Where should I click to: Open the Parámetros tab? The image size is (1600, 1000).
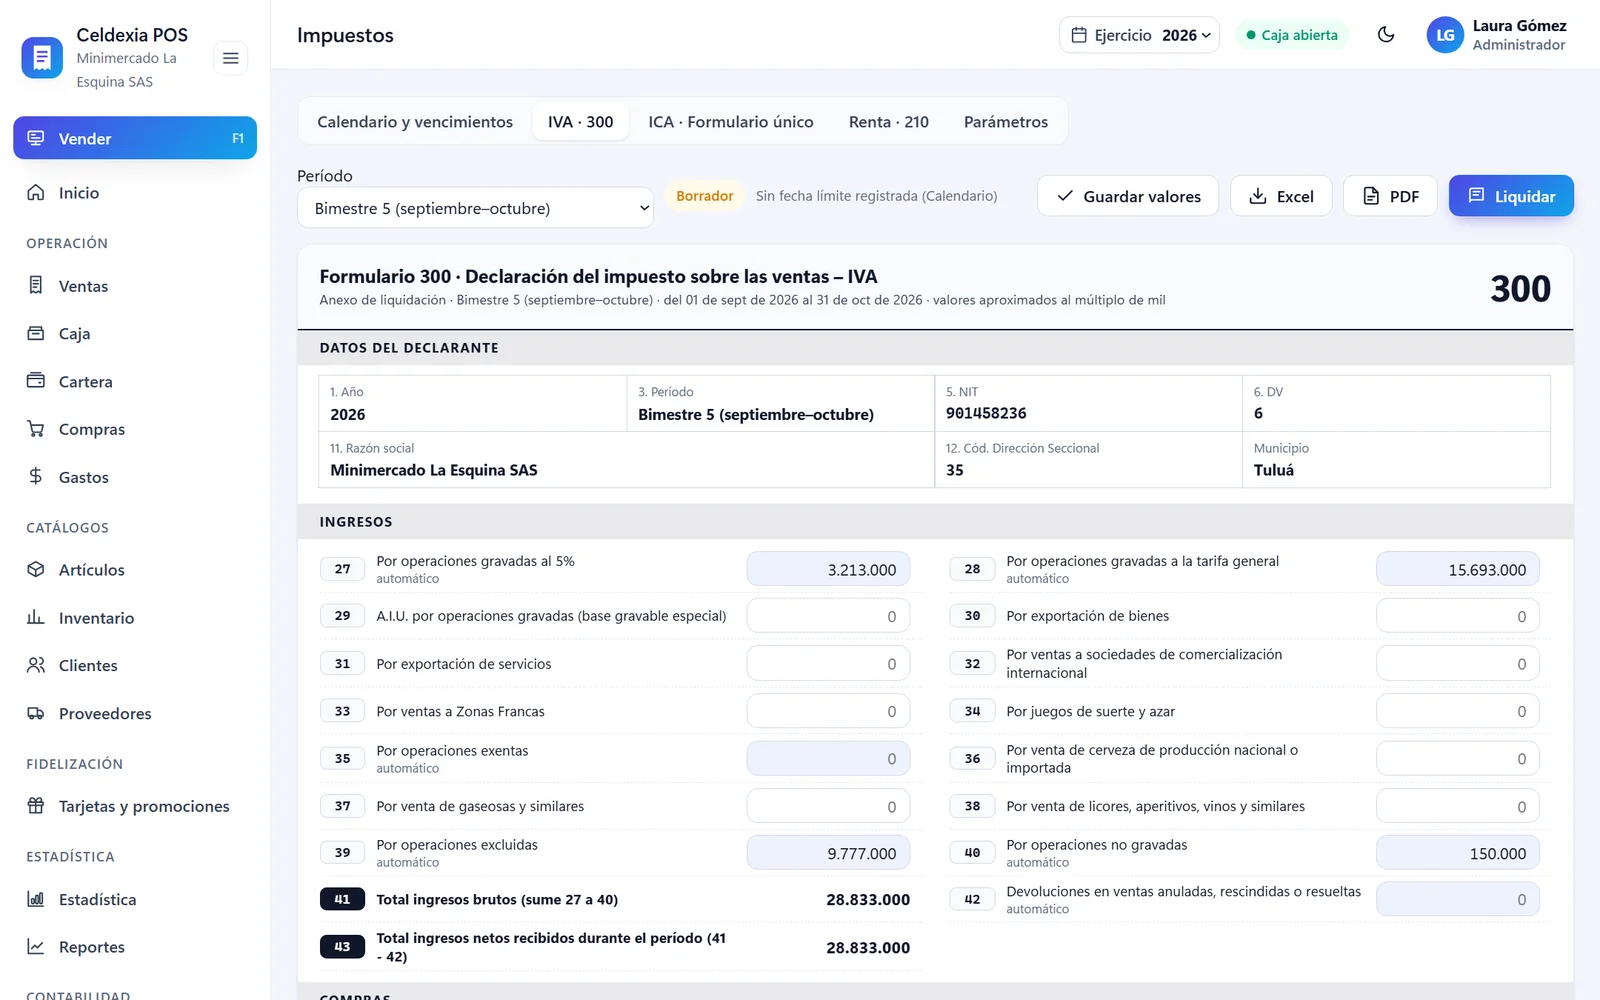(x=1006, y=122)
